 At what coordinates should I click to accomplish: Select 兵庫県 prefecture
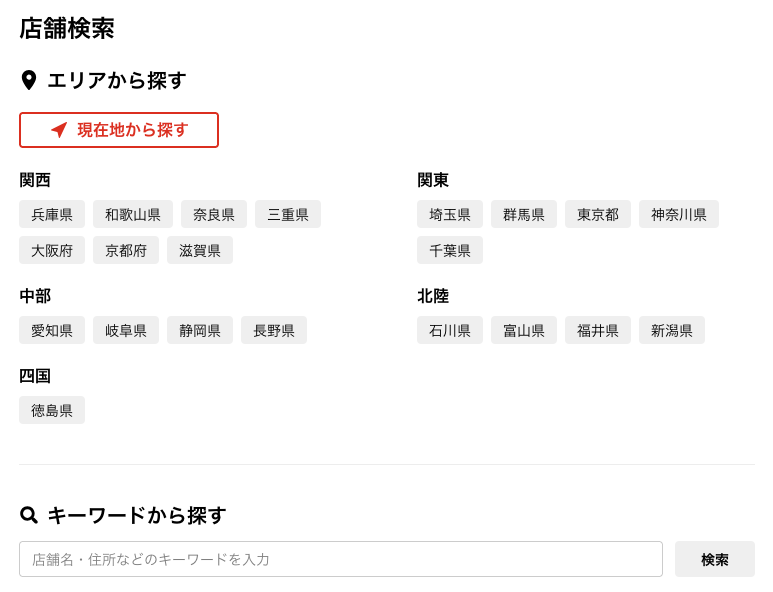(52, 214)
